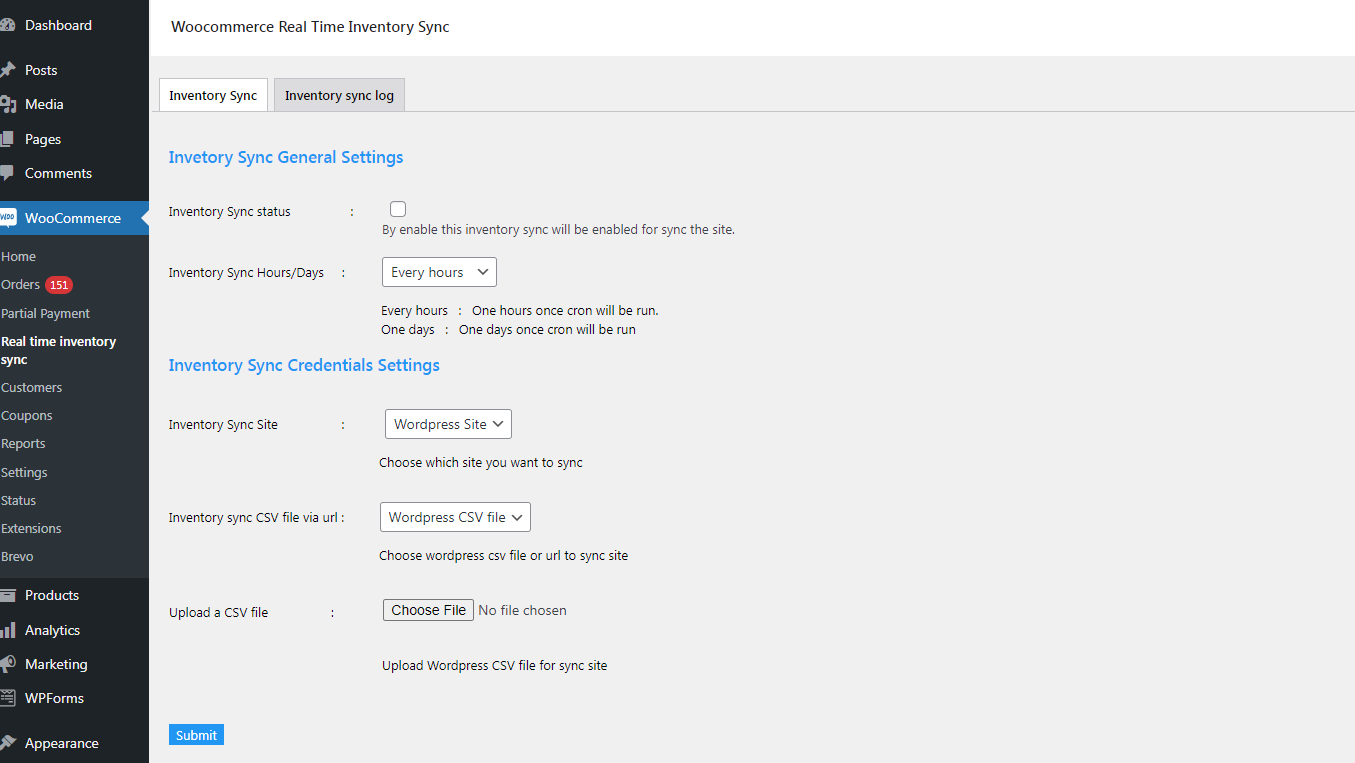
Task: Go to WooCommerce Home submenu
Action: [x=18, y=257]
